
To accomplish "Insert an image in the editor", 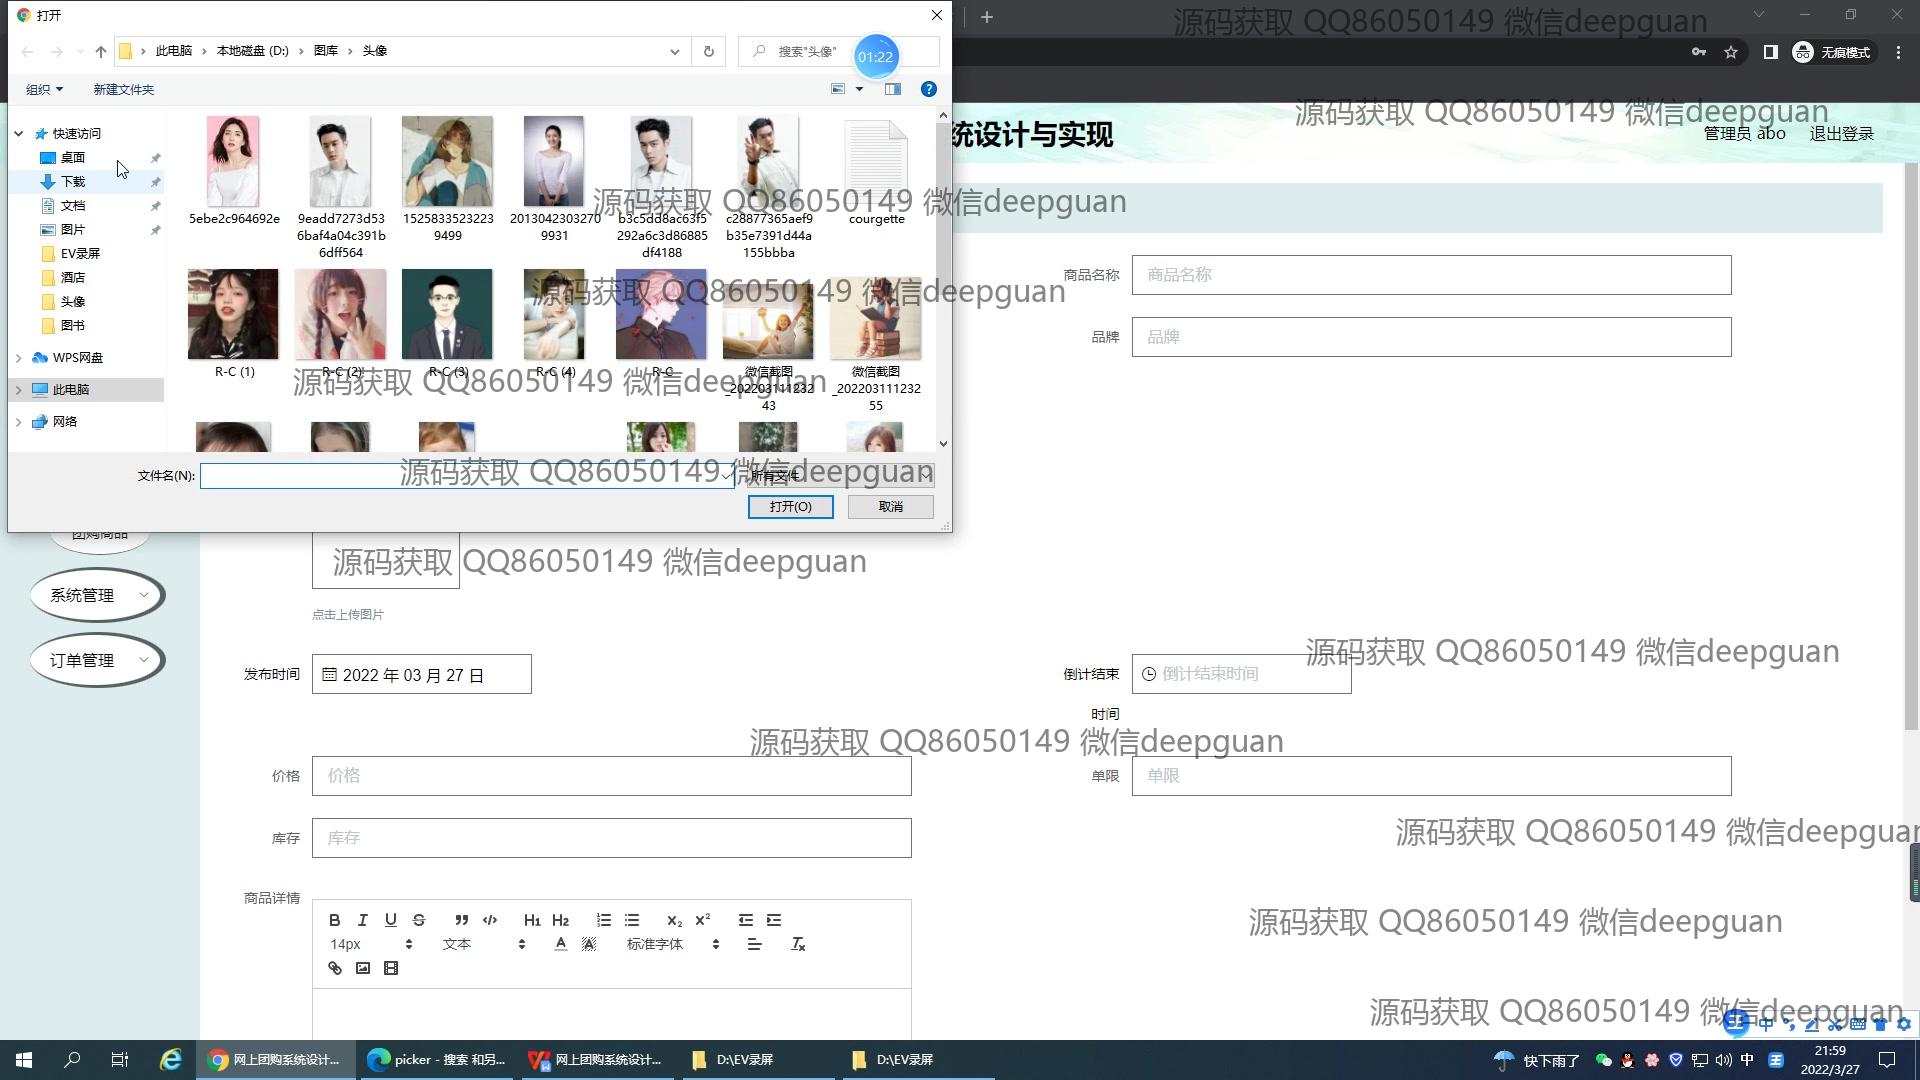I will (x=363, y=968).
